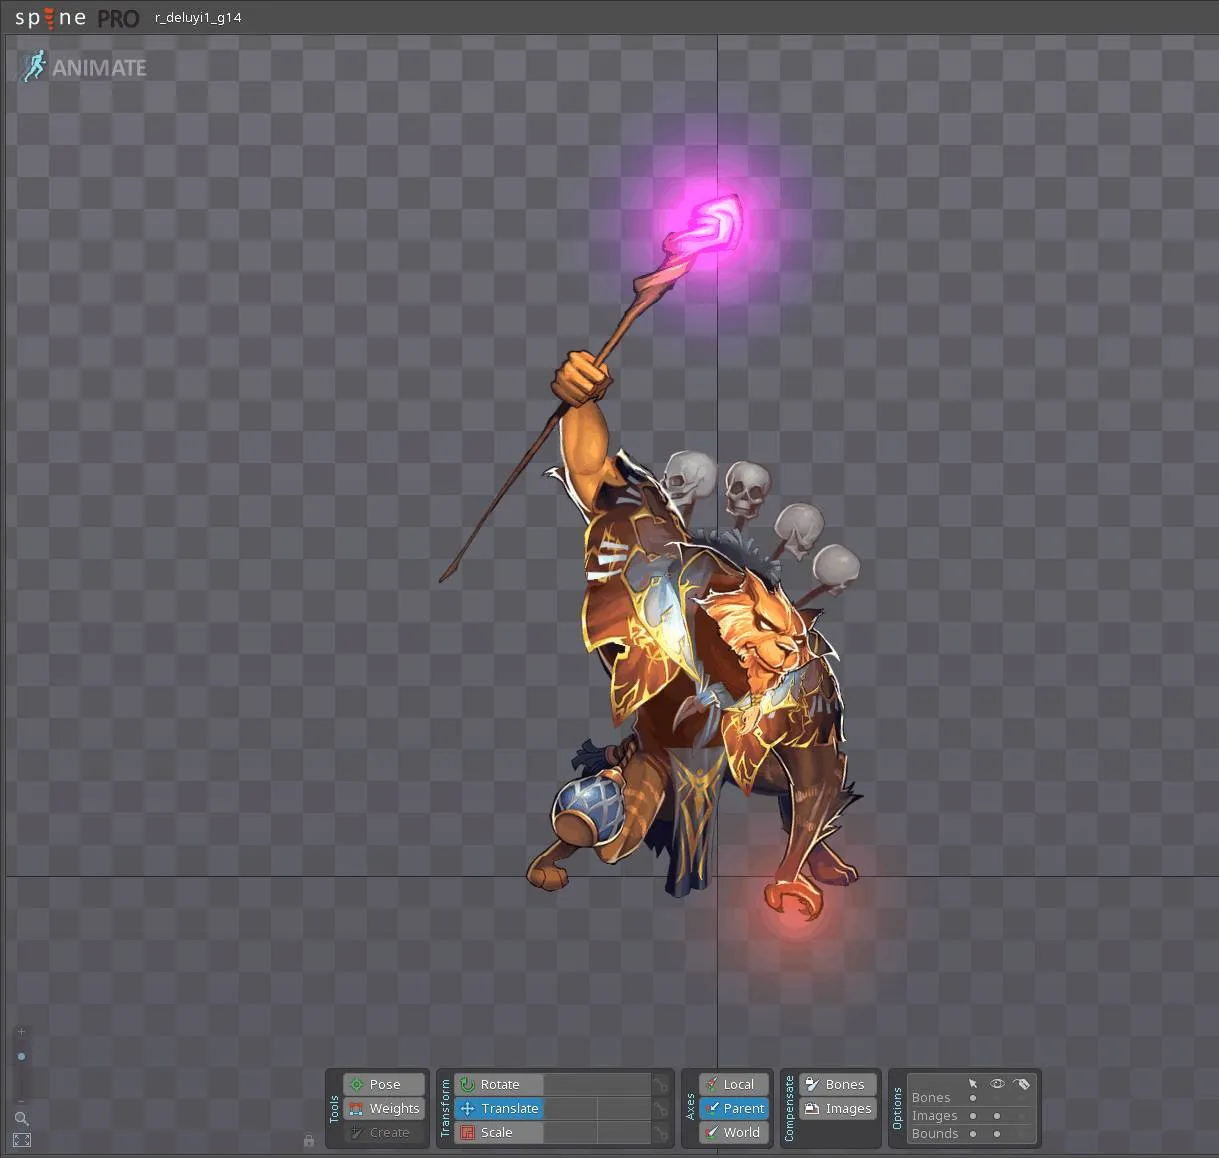Click the magnifier zoom icon
This screenshot has height=1158, width=1219.
(21, 1119)
